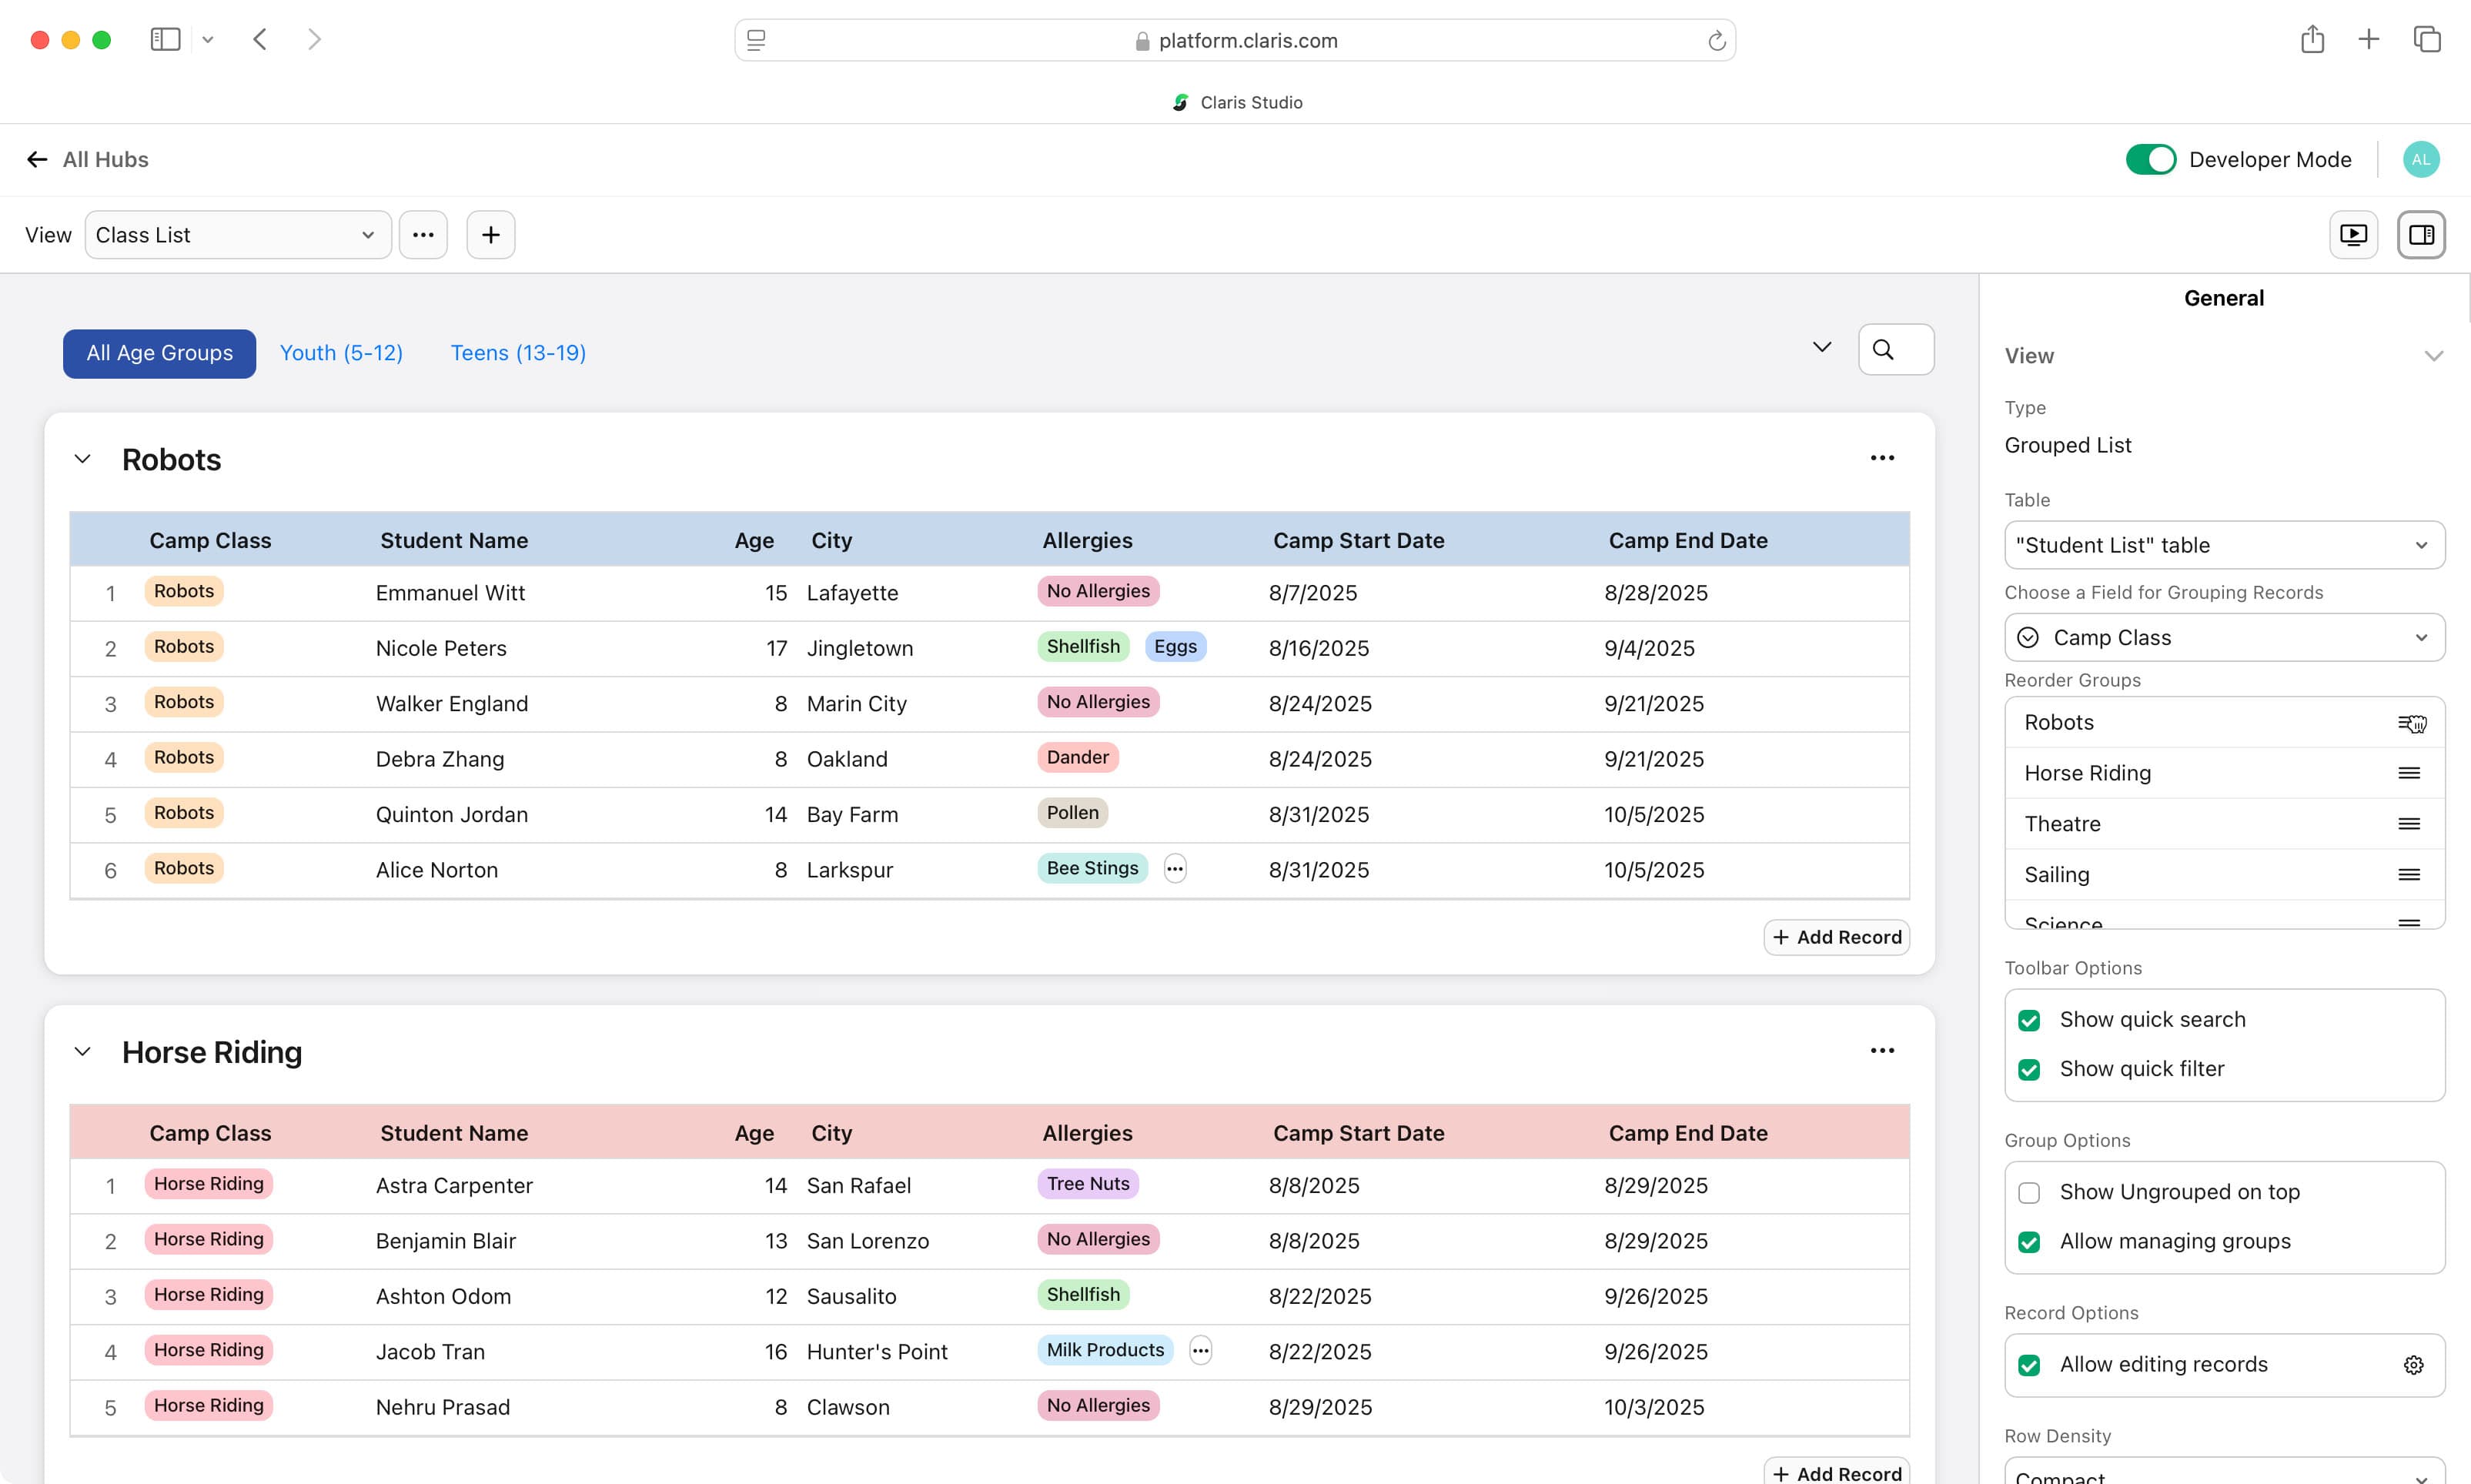Click Add Record under Robots table
The height and width of the screenshot is (1484, 2471).
pos(1836,937)
